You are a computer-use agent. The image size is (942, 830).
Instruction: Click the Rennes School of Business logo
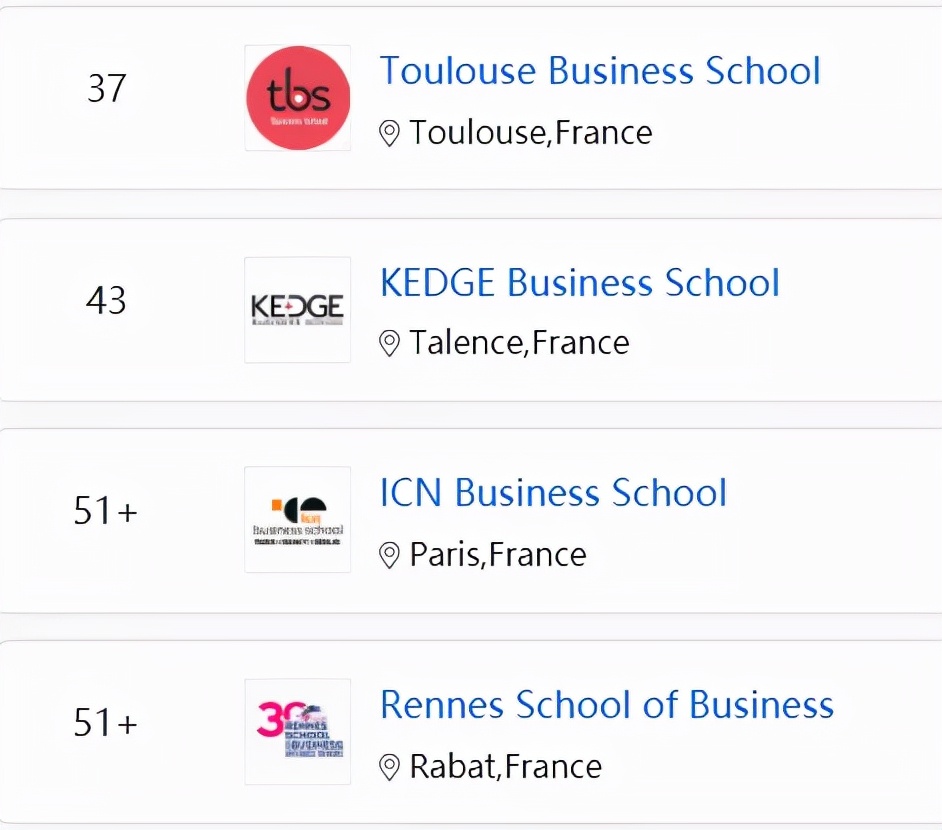click(298, 732)
